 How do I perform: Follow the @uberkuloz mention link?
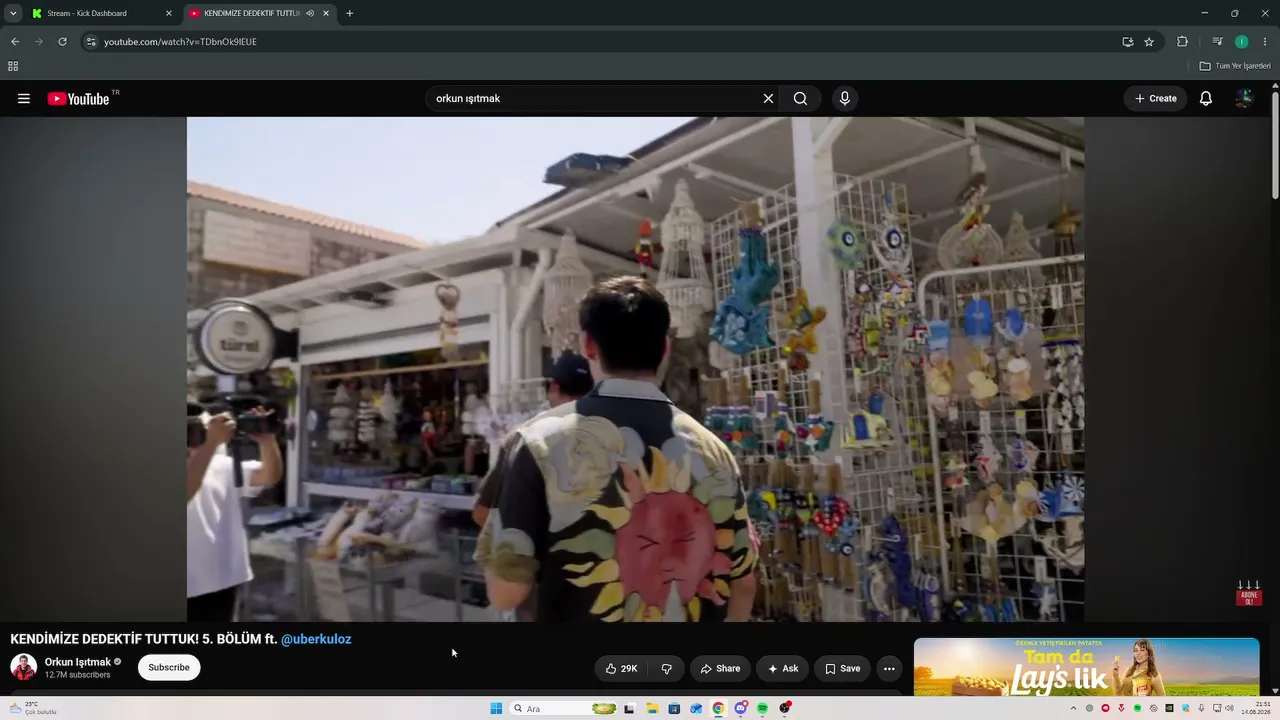click(316, 639)
